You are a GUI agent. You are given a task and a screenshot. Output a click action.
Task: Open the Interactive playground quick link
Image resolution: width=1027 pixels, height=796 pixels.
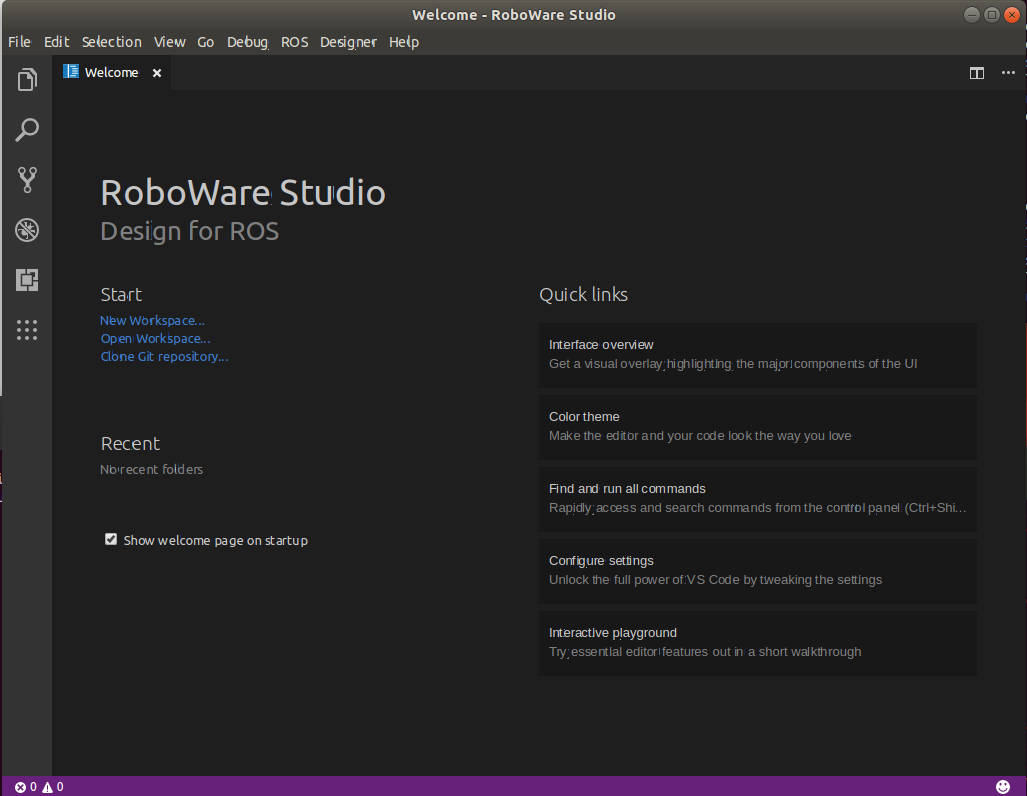tap(758, 643)
